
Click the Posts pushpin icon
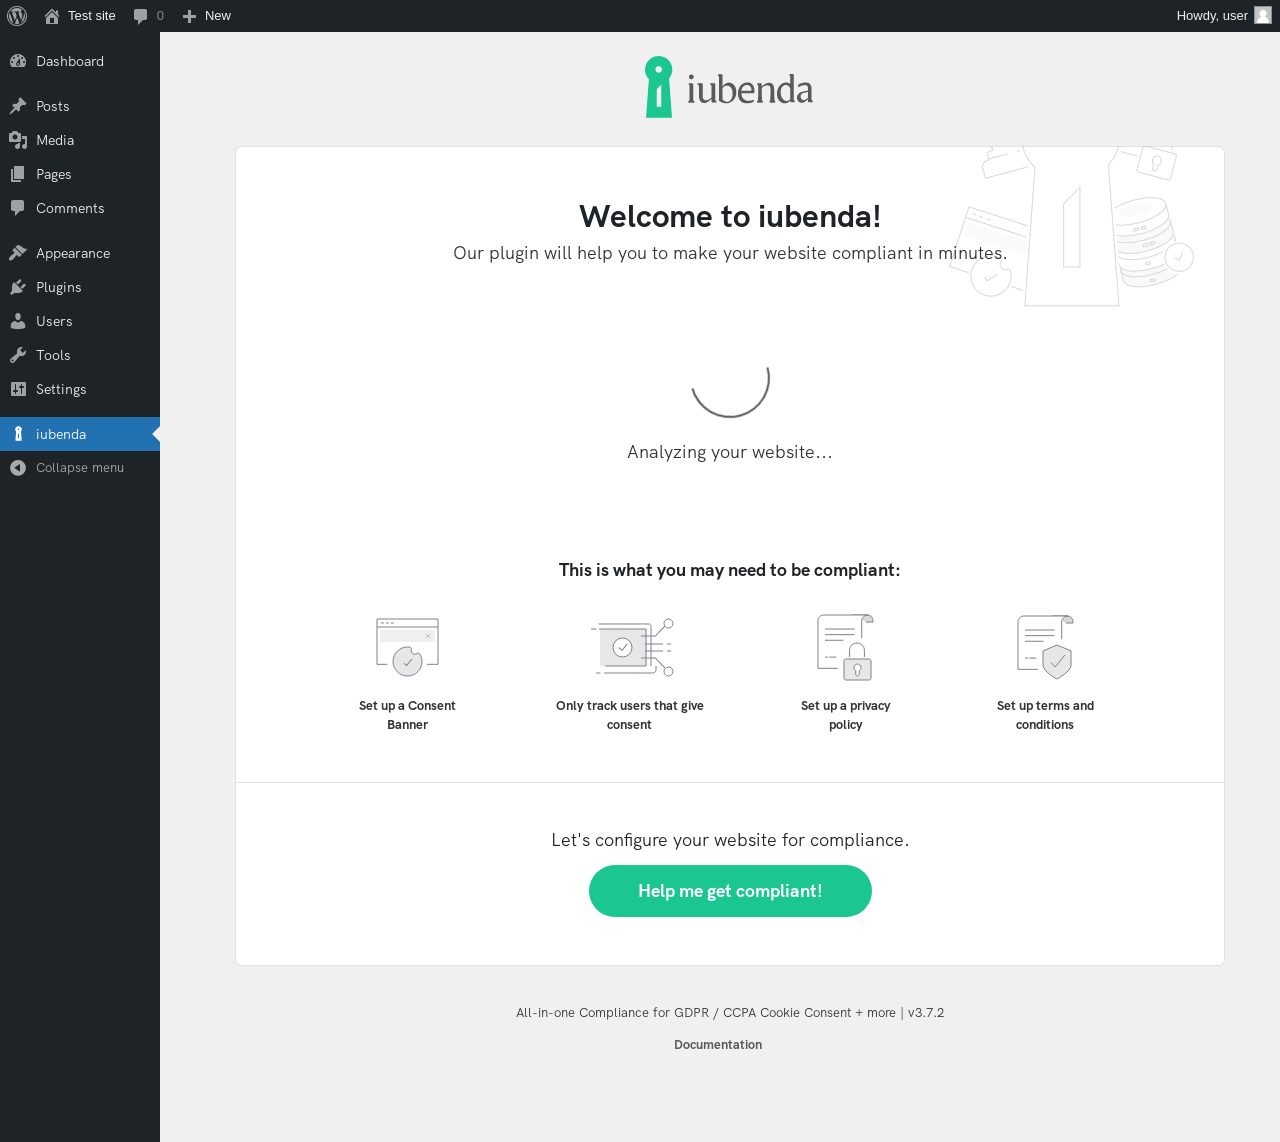pos(18,106)
